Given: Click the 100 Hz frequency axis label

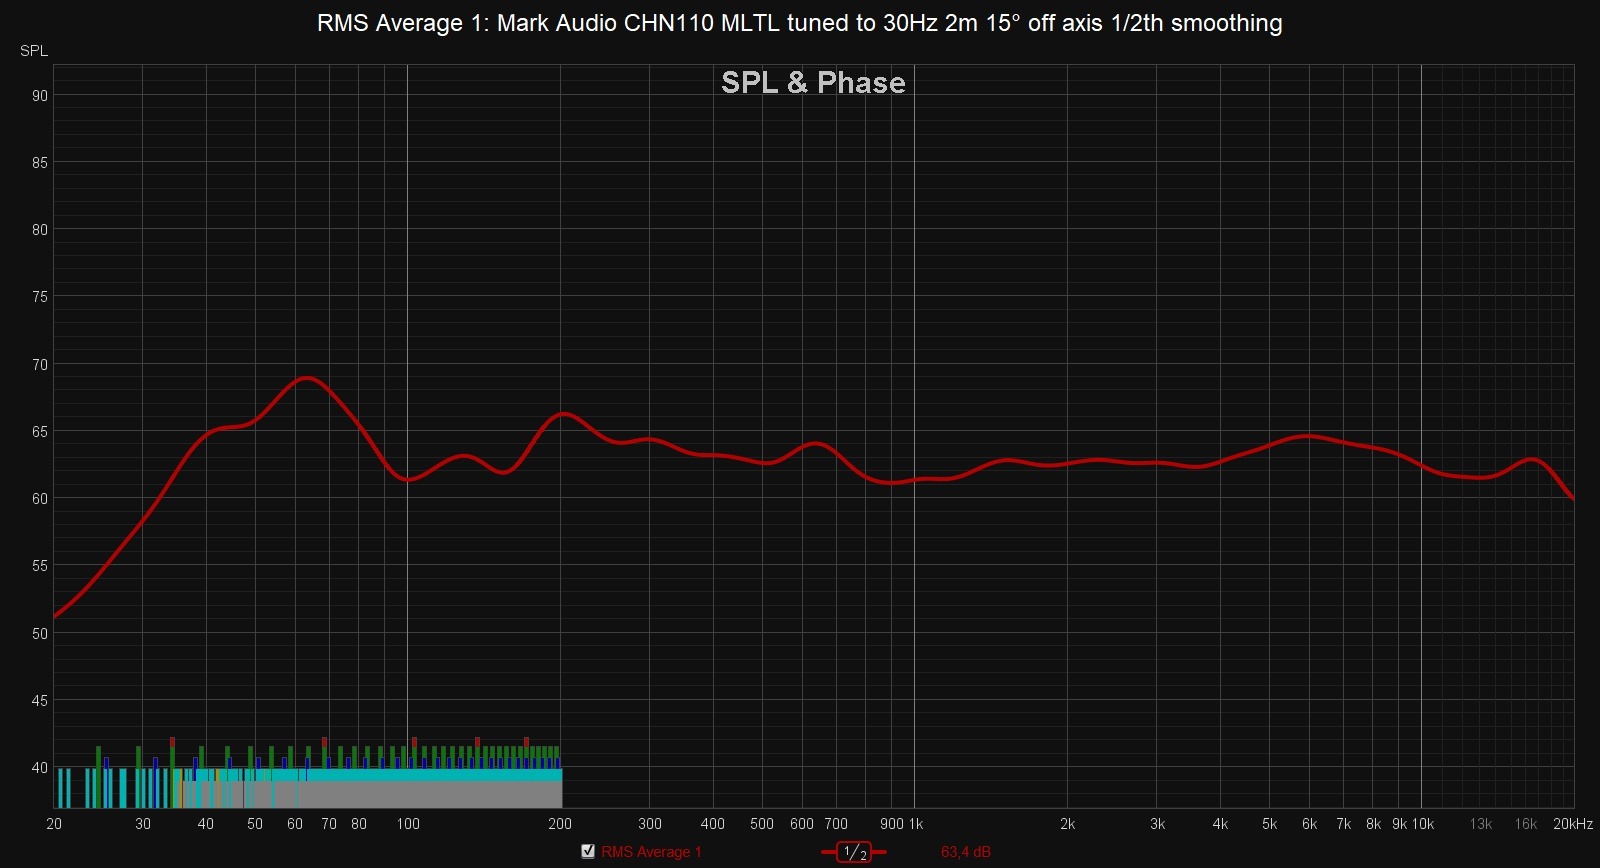Looking at the screenshot, I should [408, 824].
